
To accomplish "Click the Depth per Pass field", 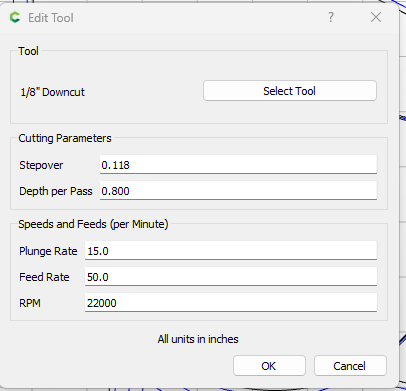I will (x=238, y=191).
